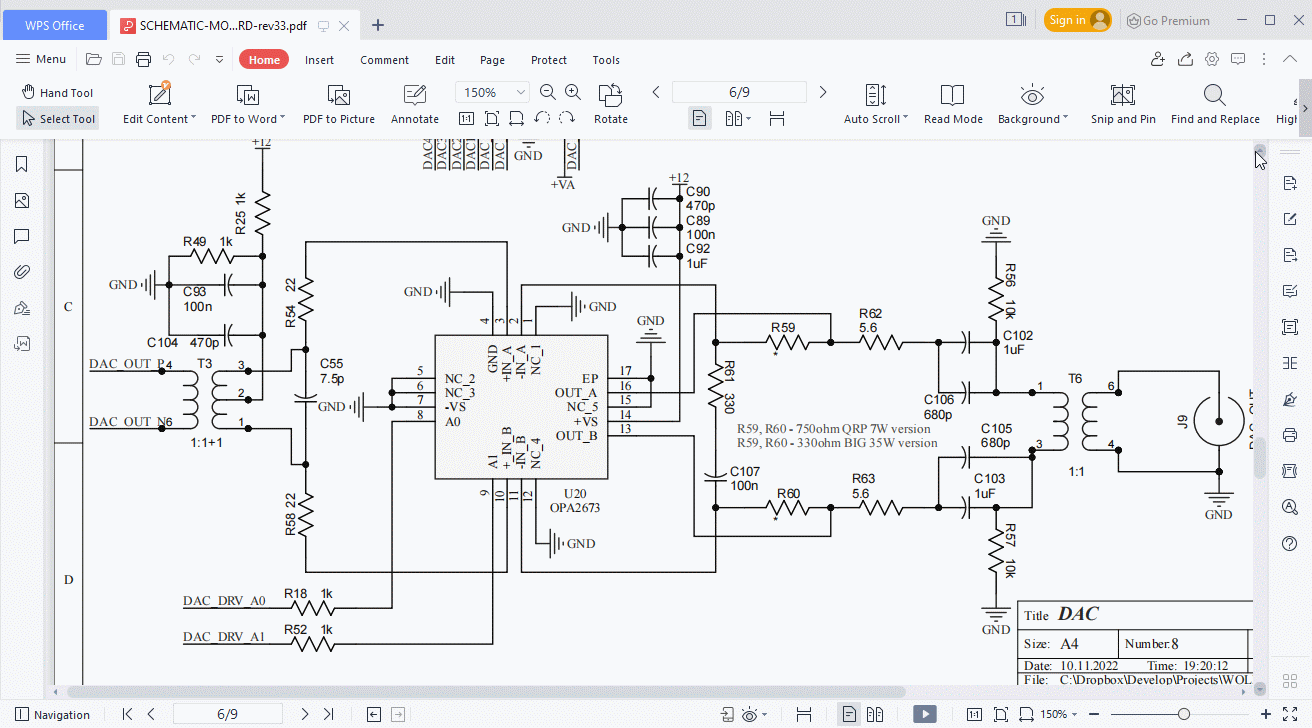Open the bookmark panel in left sidebar
Image resolution: width=1312 pixels, height=728 pixels.
pyautogui.click(x=21, y=165)
